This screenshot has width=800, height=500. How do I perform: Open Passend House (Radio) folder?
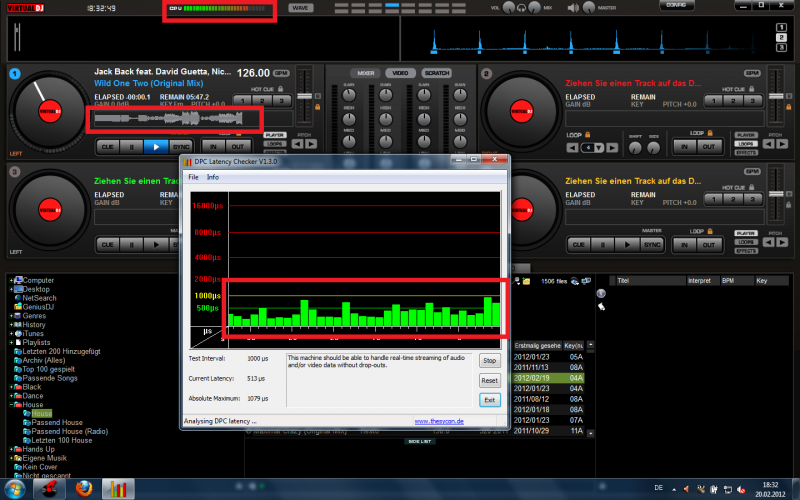[x=69, y=431]
